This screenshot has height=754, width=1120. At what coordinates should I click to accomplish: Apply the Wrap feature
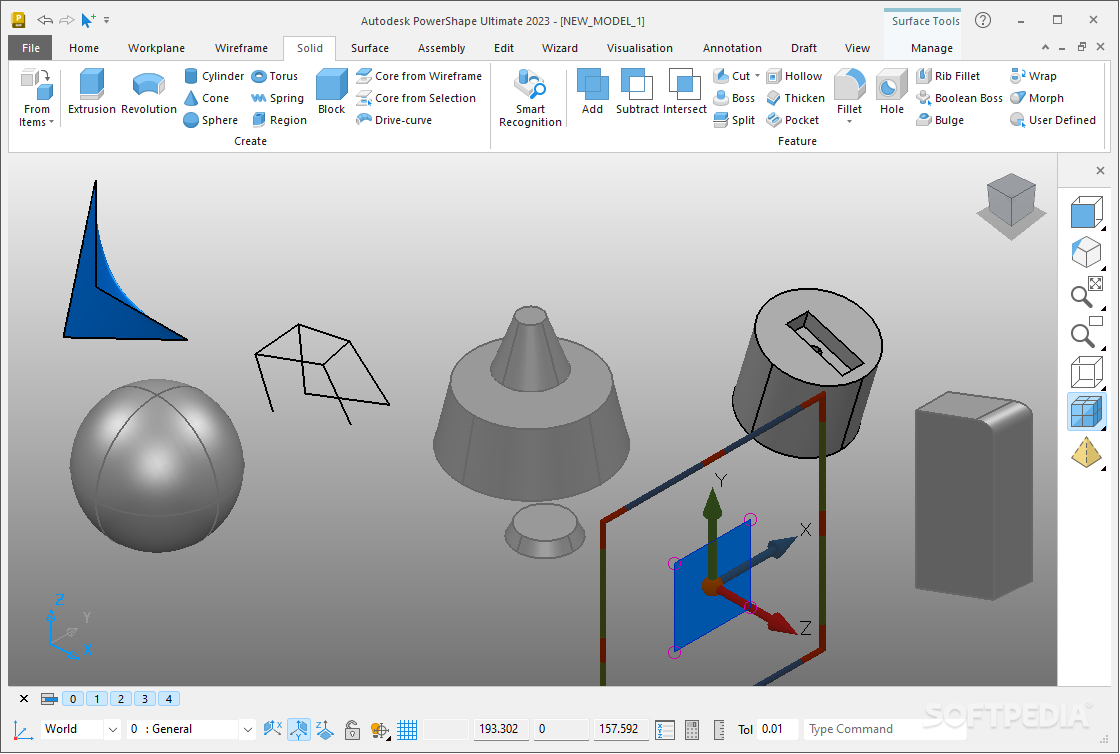pos(1034,76)
